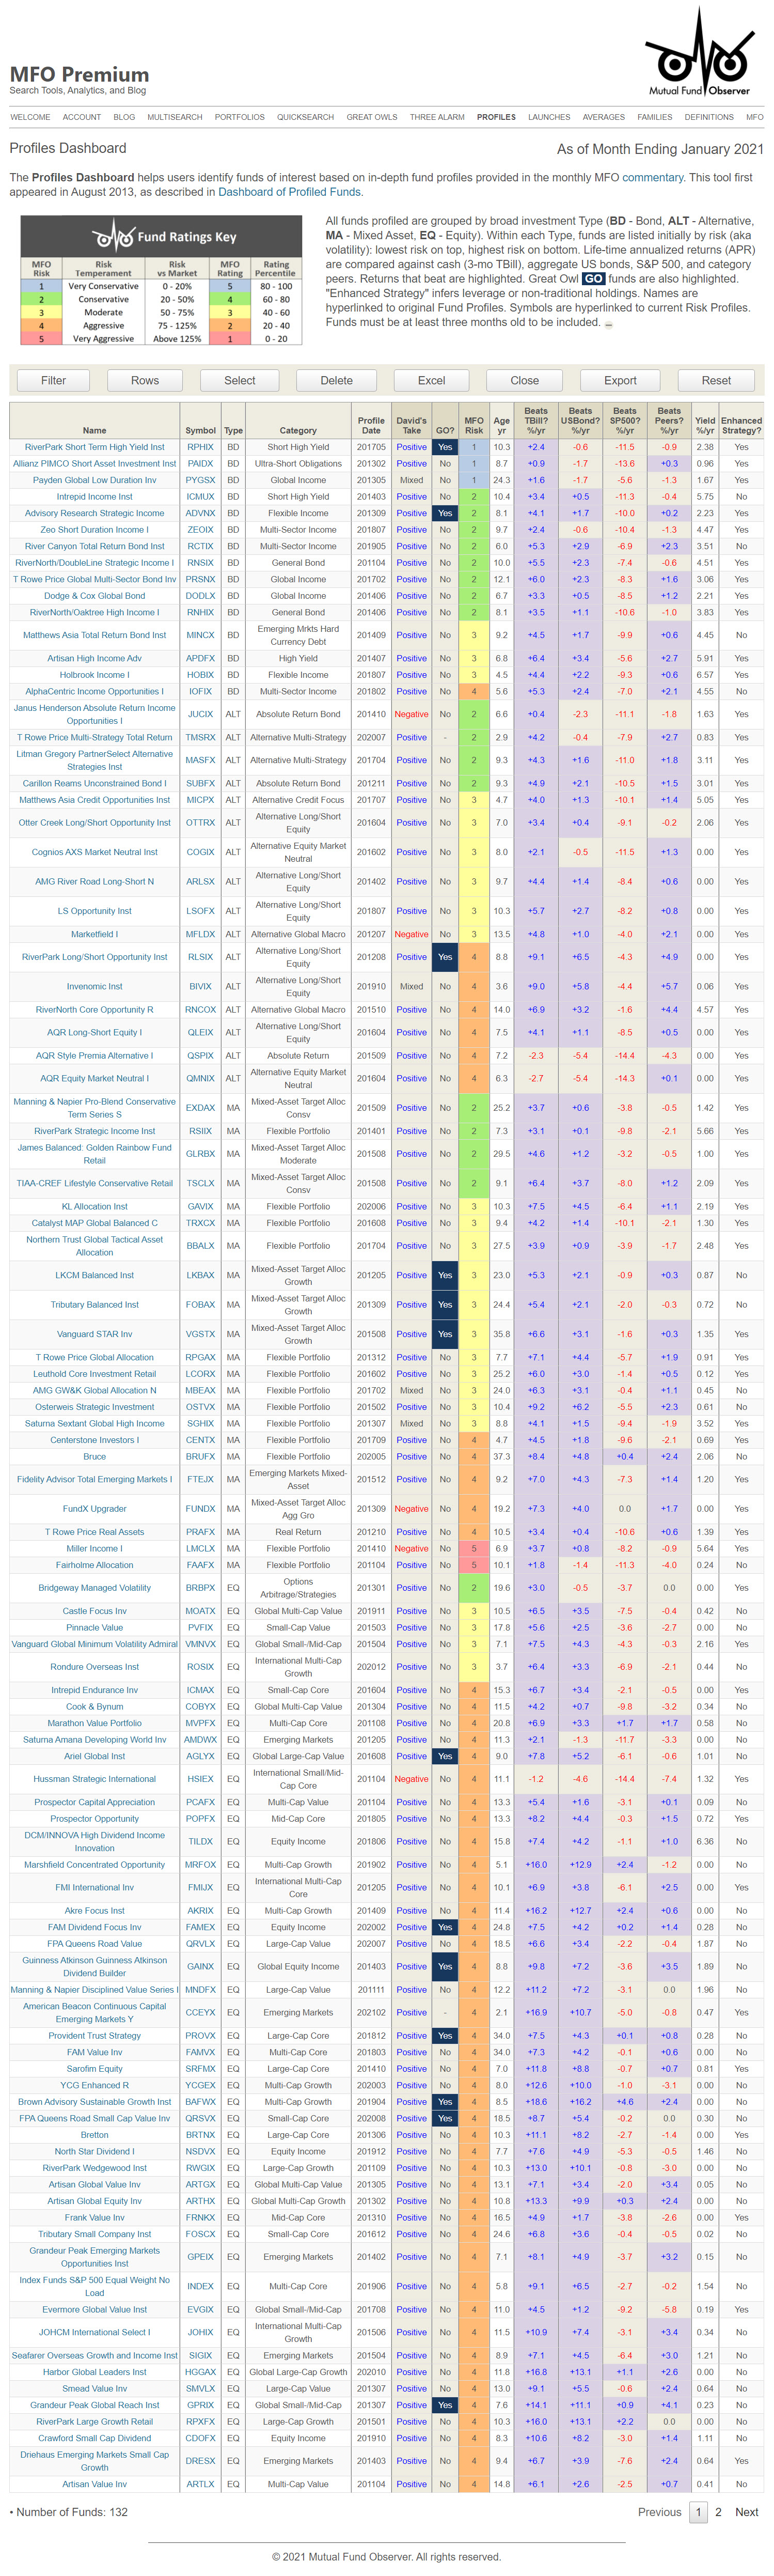Open the THREE ALARM menu item
Screen dimensions: 774x2576
coord(437,117)
